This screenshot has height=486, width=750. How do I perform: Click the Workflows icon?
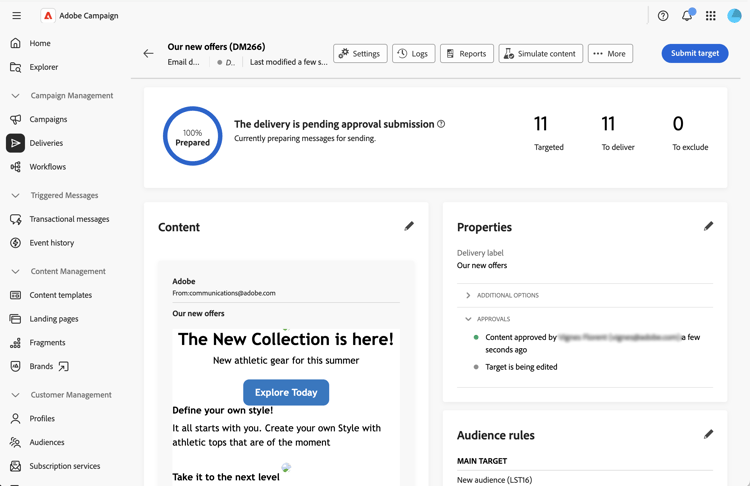tap(15, 166)
